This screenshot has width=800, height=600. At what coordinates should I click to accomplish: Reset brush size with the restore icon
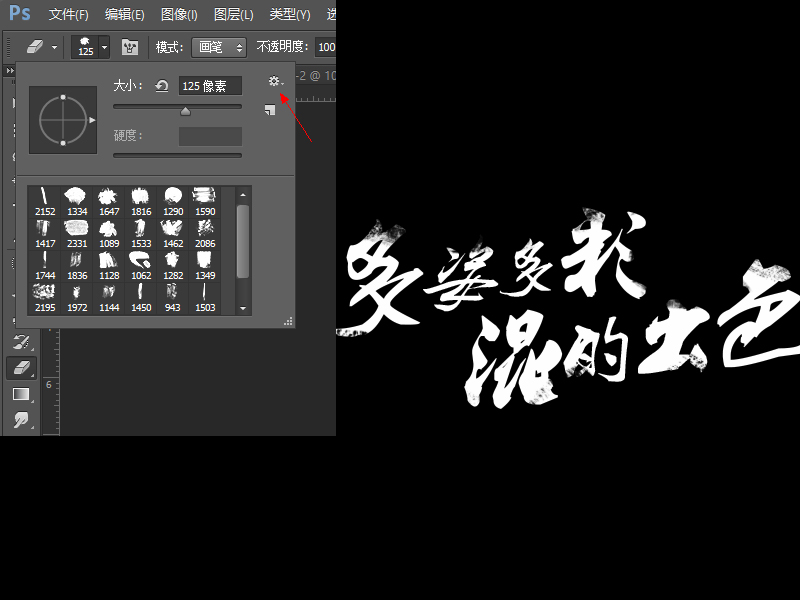pos(162,86)
